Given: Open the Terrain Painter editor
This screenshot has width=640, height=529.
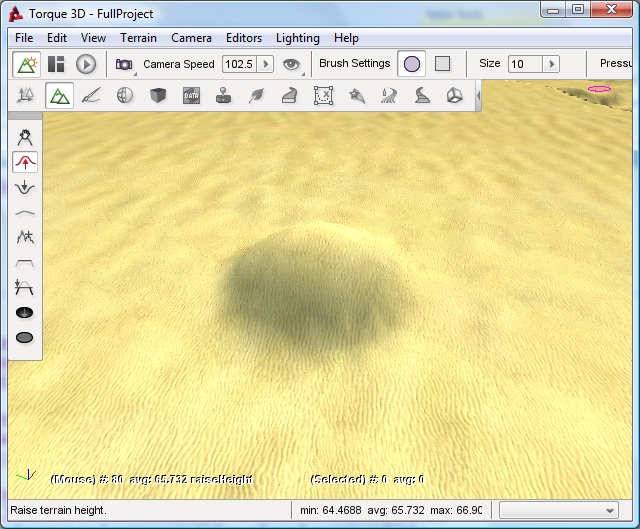Looking at the screenshot, I should tap(91, 96).
